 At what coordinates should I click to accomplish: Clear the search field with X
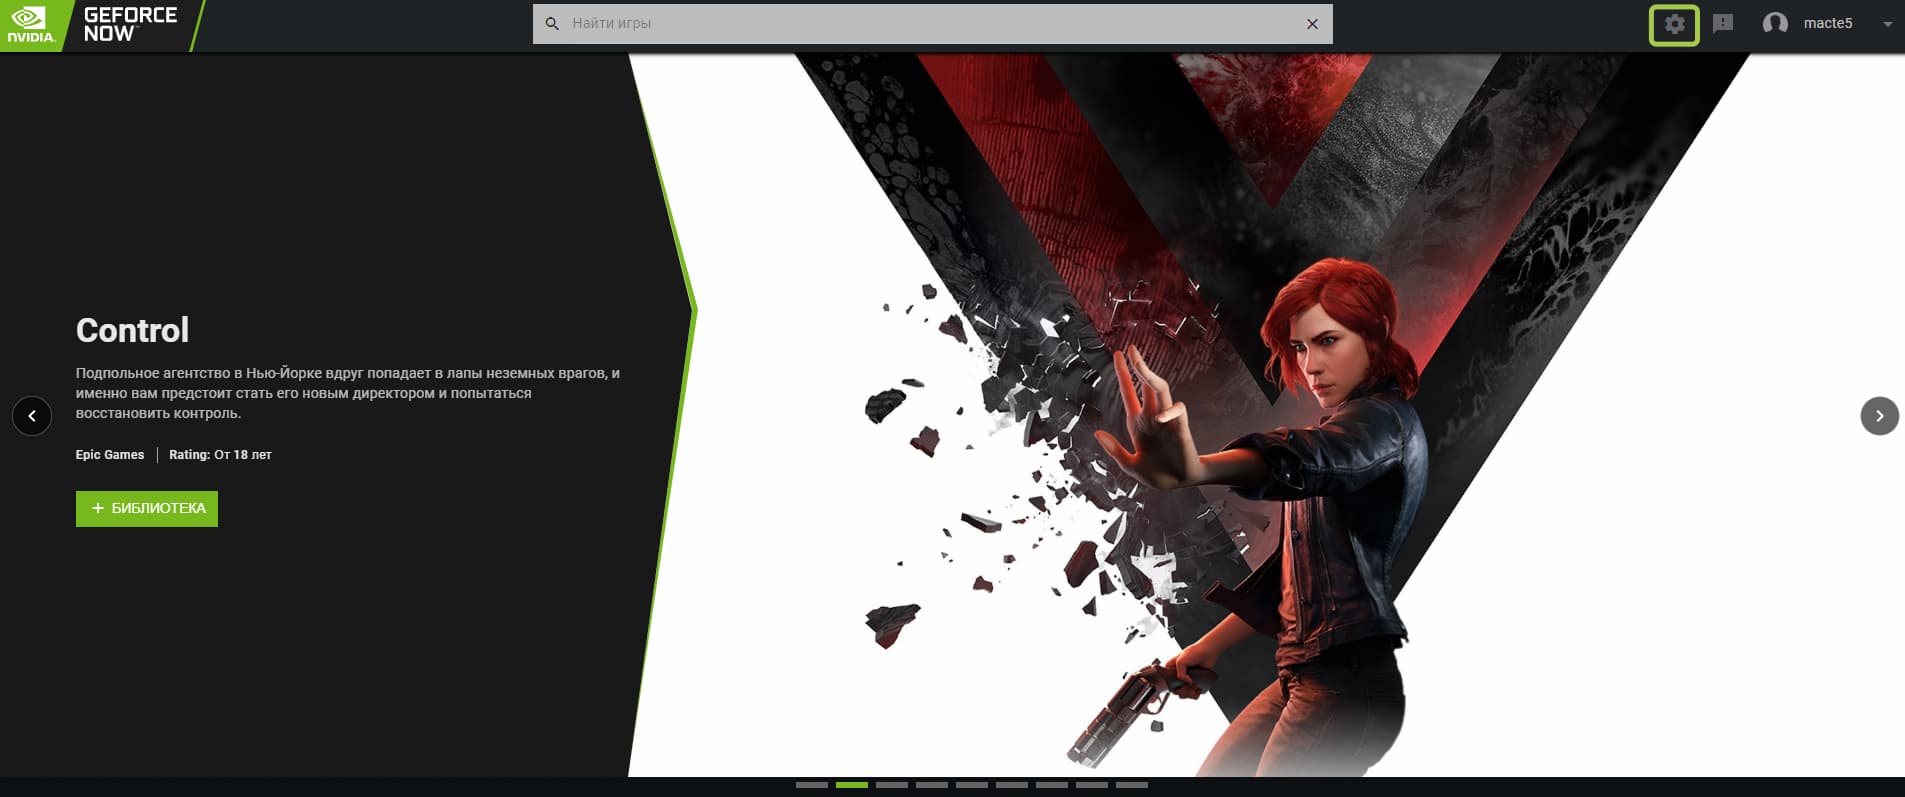1312,24
